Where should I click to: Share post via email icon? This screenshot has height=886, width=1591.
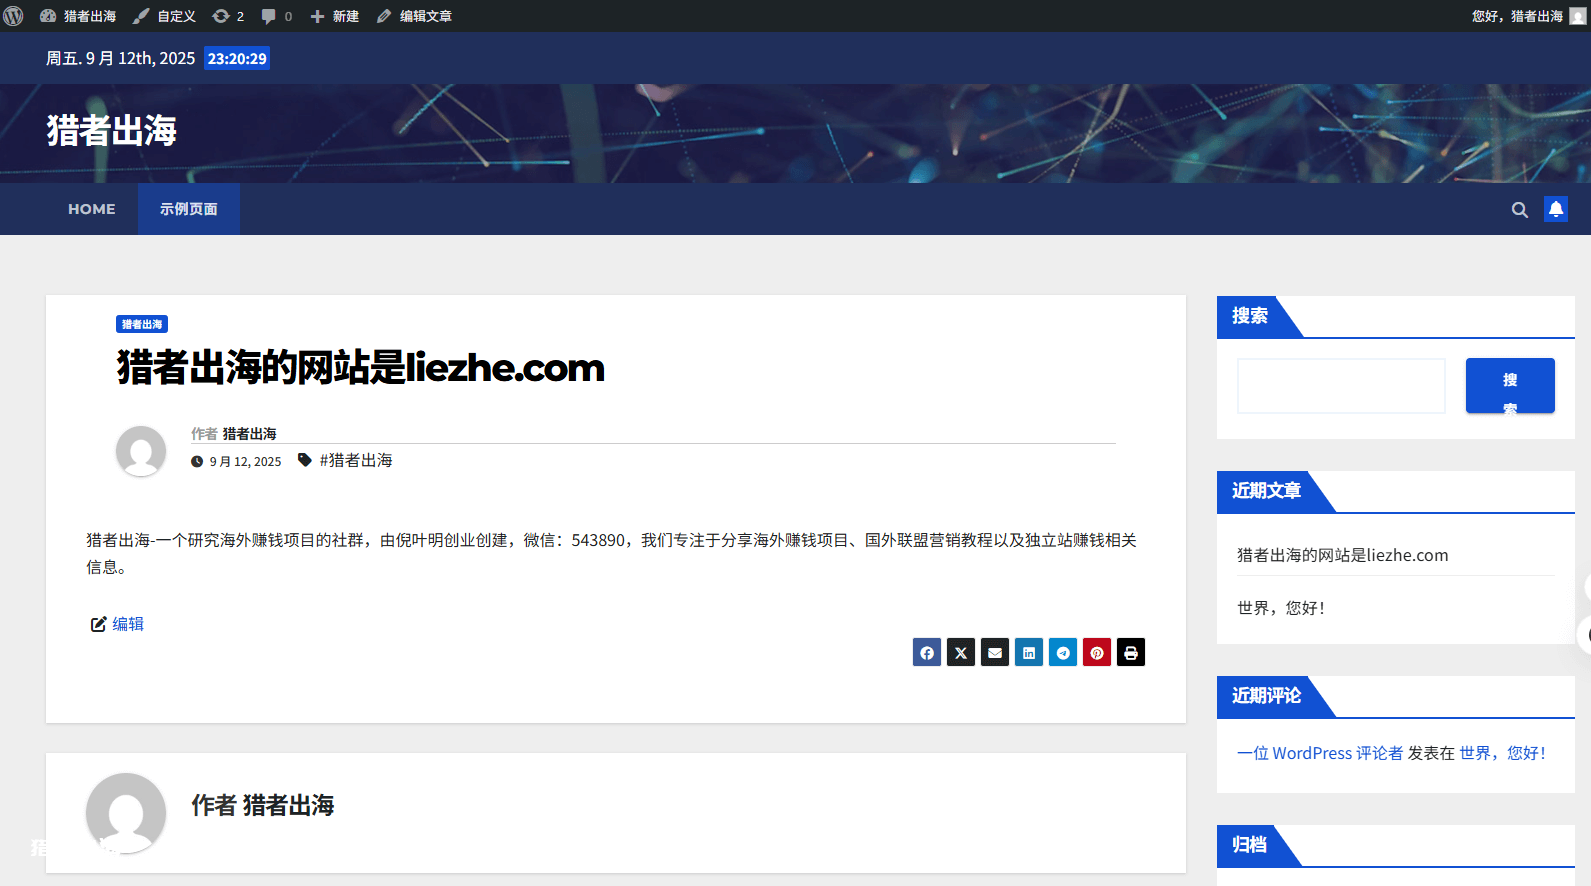[995, 653]
